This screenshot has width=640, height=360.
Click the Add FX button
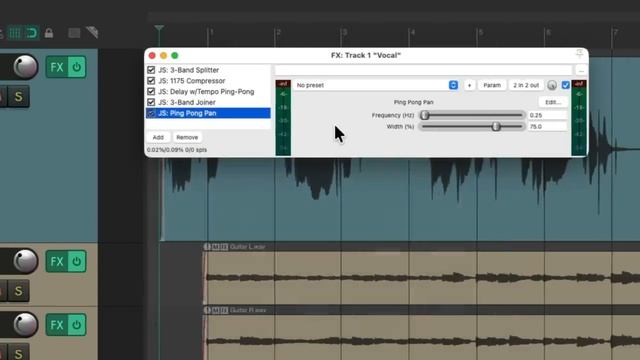pyautogui.click(x=158, y=137)
